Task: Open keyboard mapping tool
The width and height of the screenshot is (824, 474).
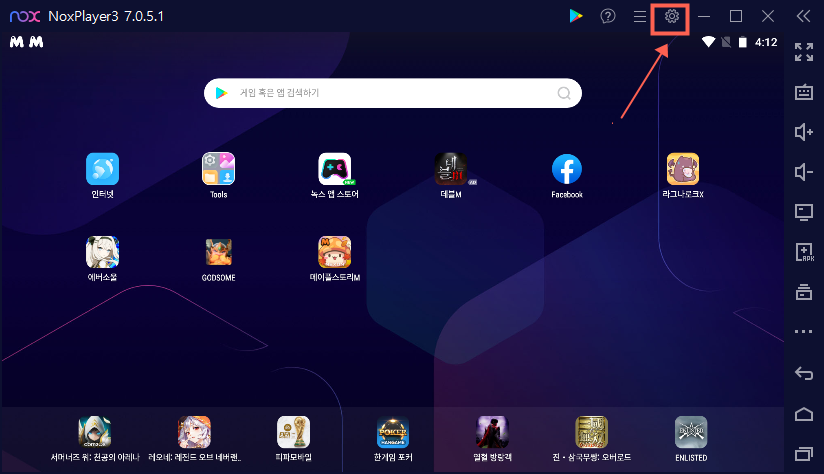Action: (x=804, y=92)
